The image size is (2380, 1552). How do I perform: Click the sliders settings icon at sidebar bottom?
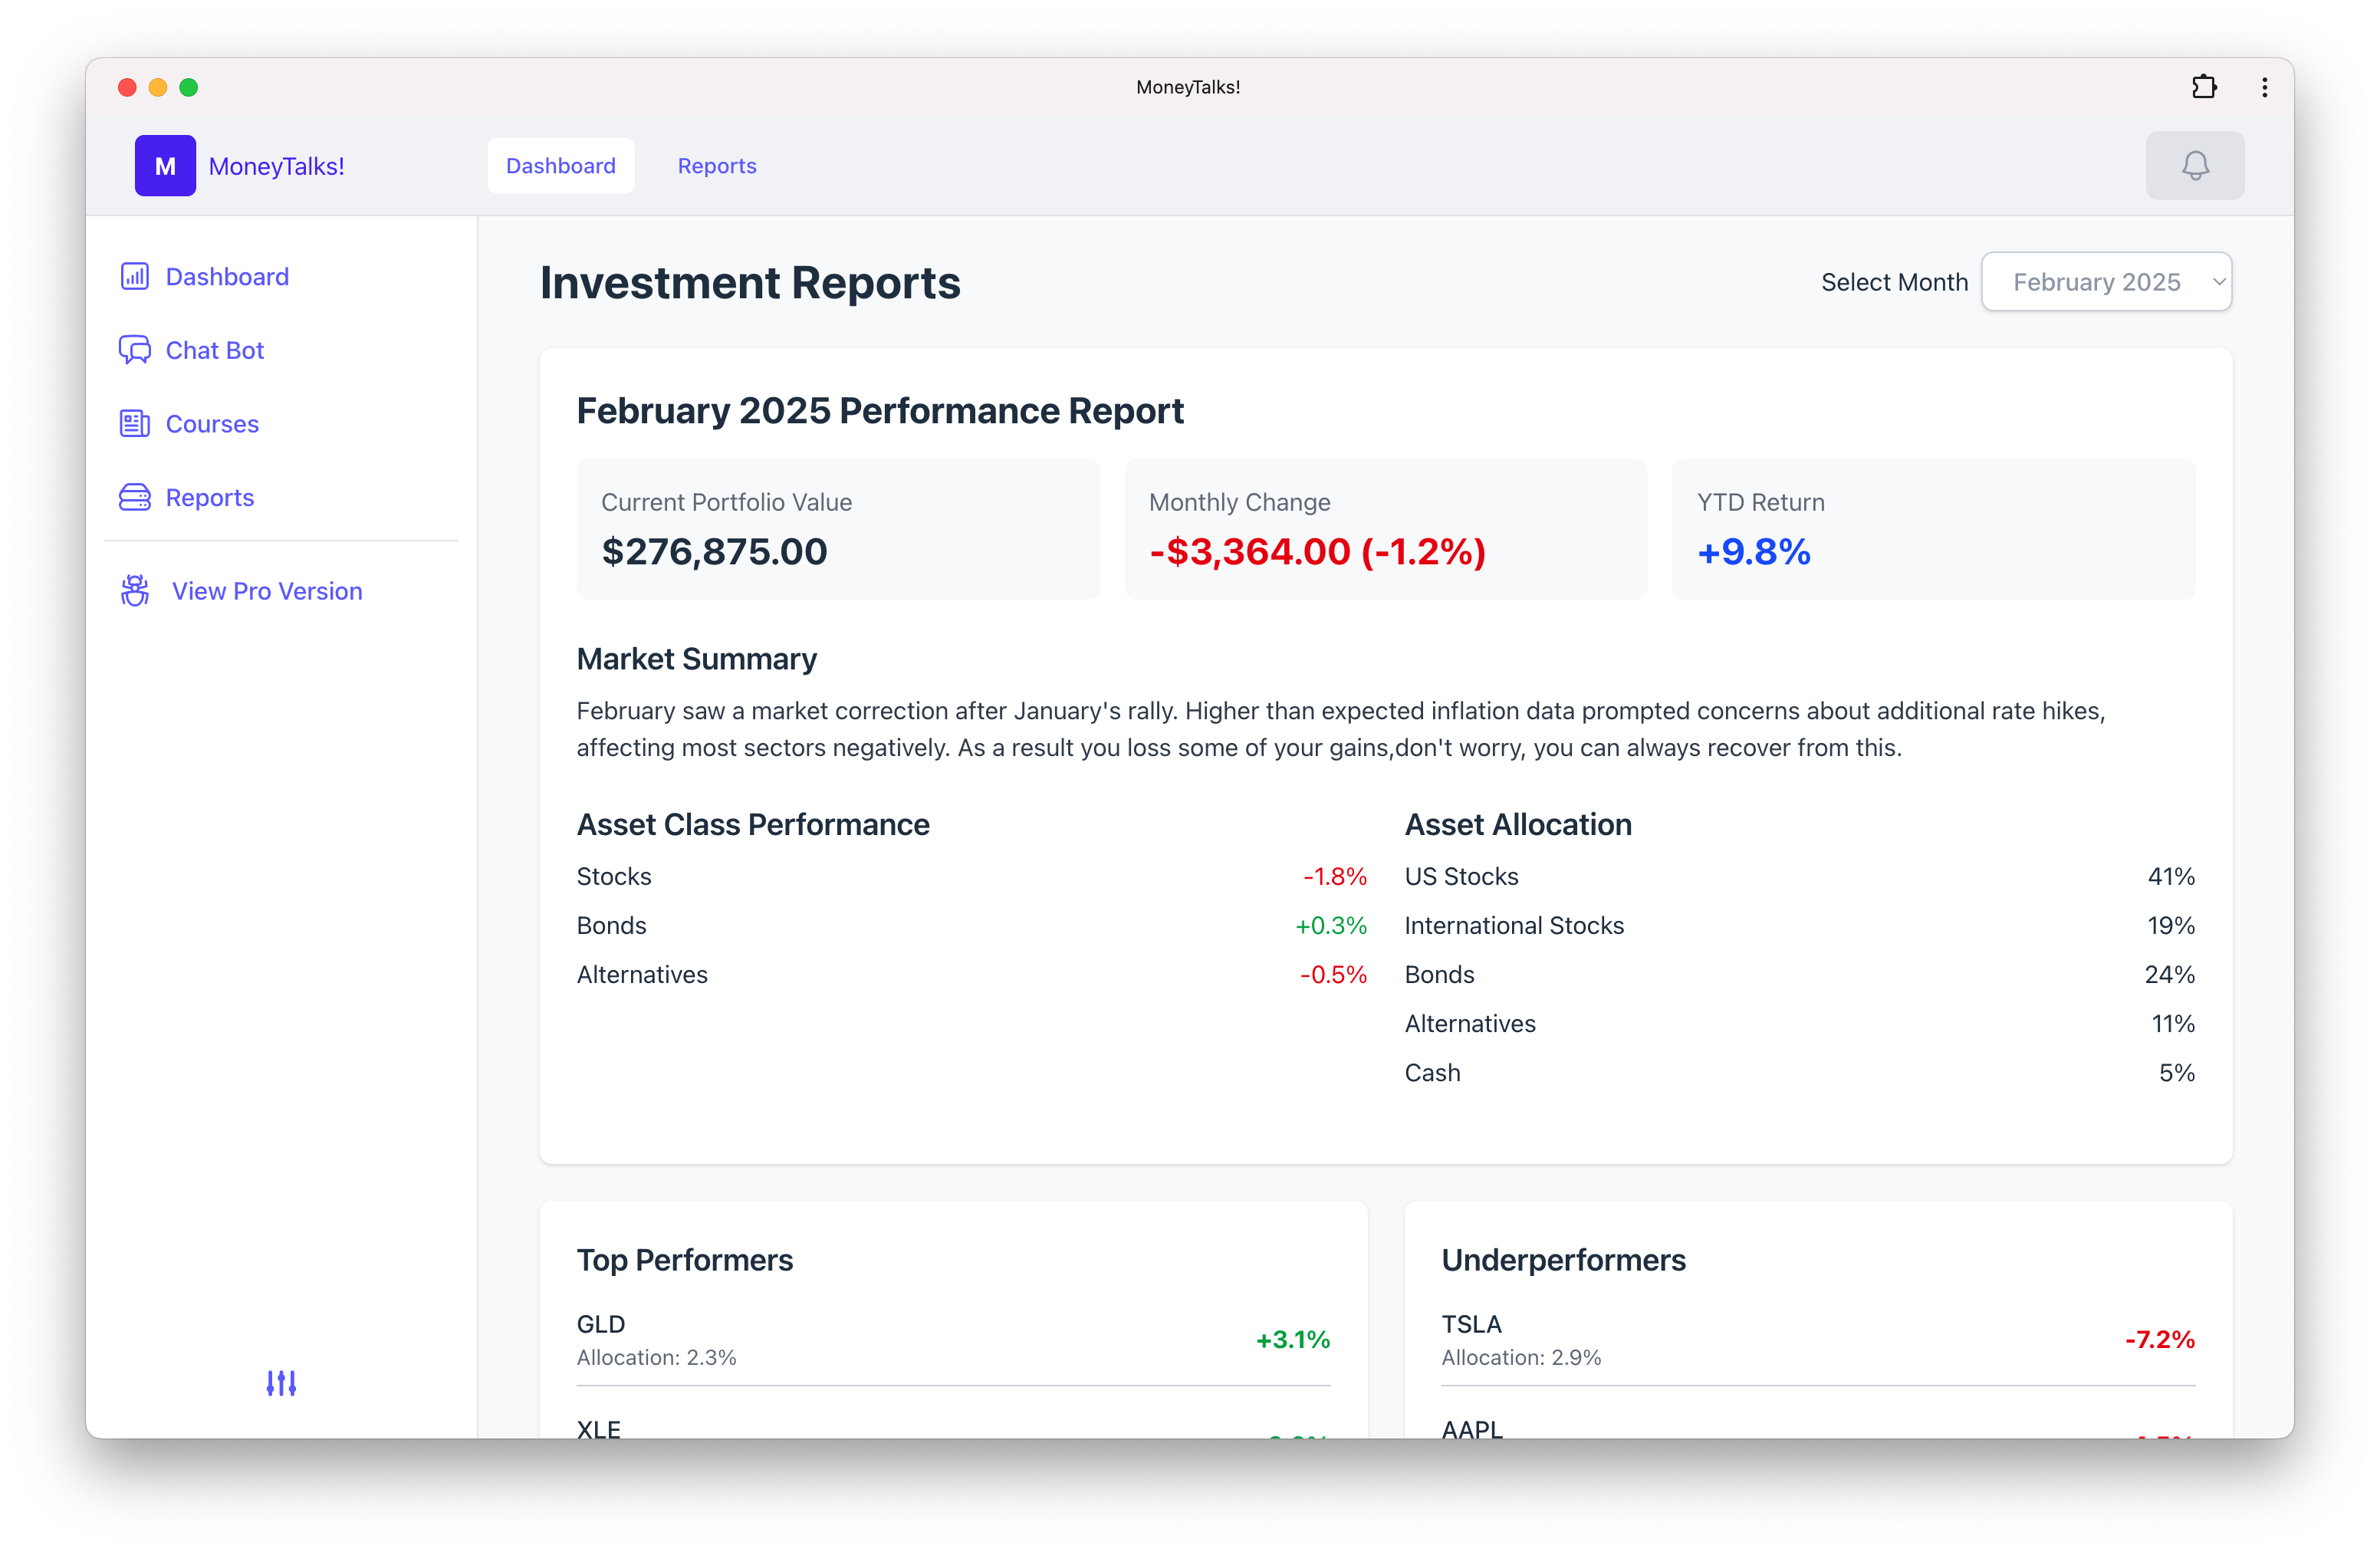click(281, 1383)
